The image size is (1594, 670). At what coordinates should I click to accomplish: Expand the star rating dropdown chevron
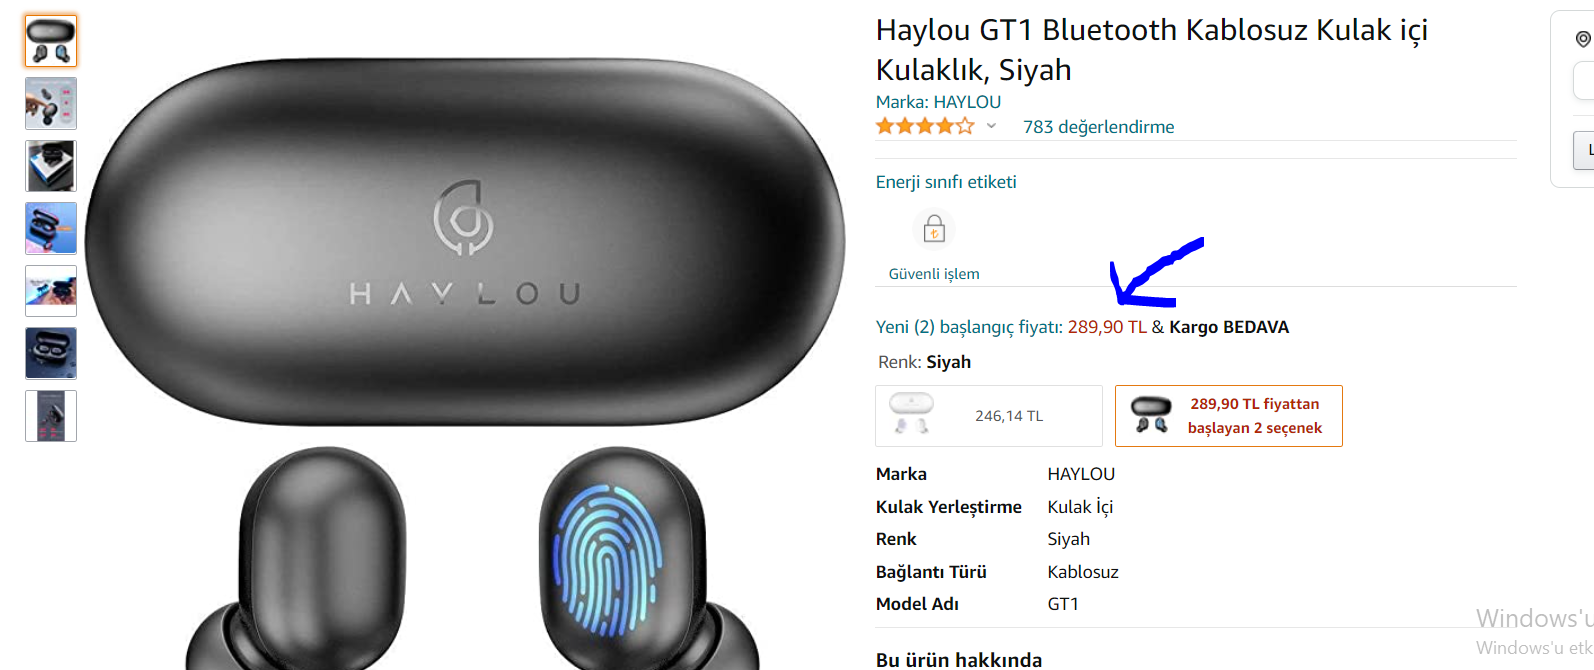[x=991, y=126]
